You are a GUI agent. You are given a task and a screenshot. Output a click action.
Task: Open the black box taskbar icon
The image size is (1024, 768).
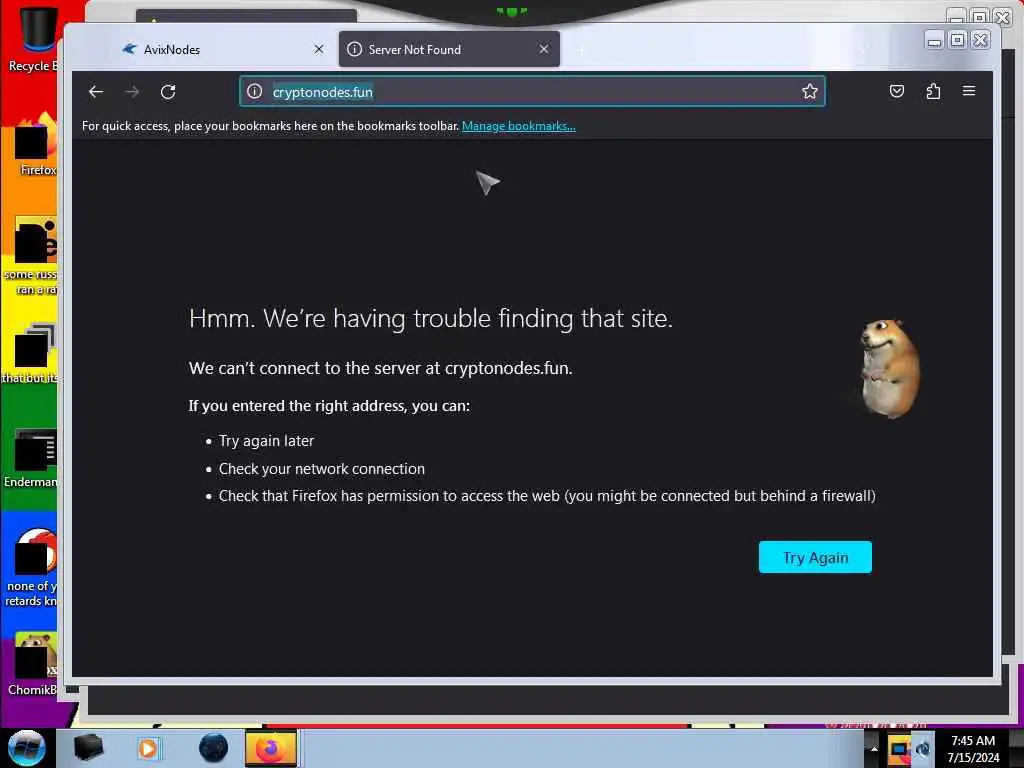(88, 748)
